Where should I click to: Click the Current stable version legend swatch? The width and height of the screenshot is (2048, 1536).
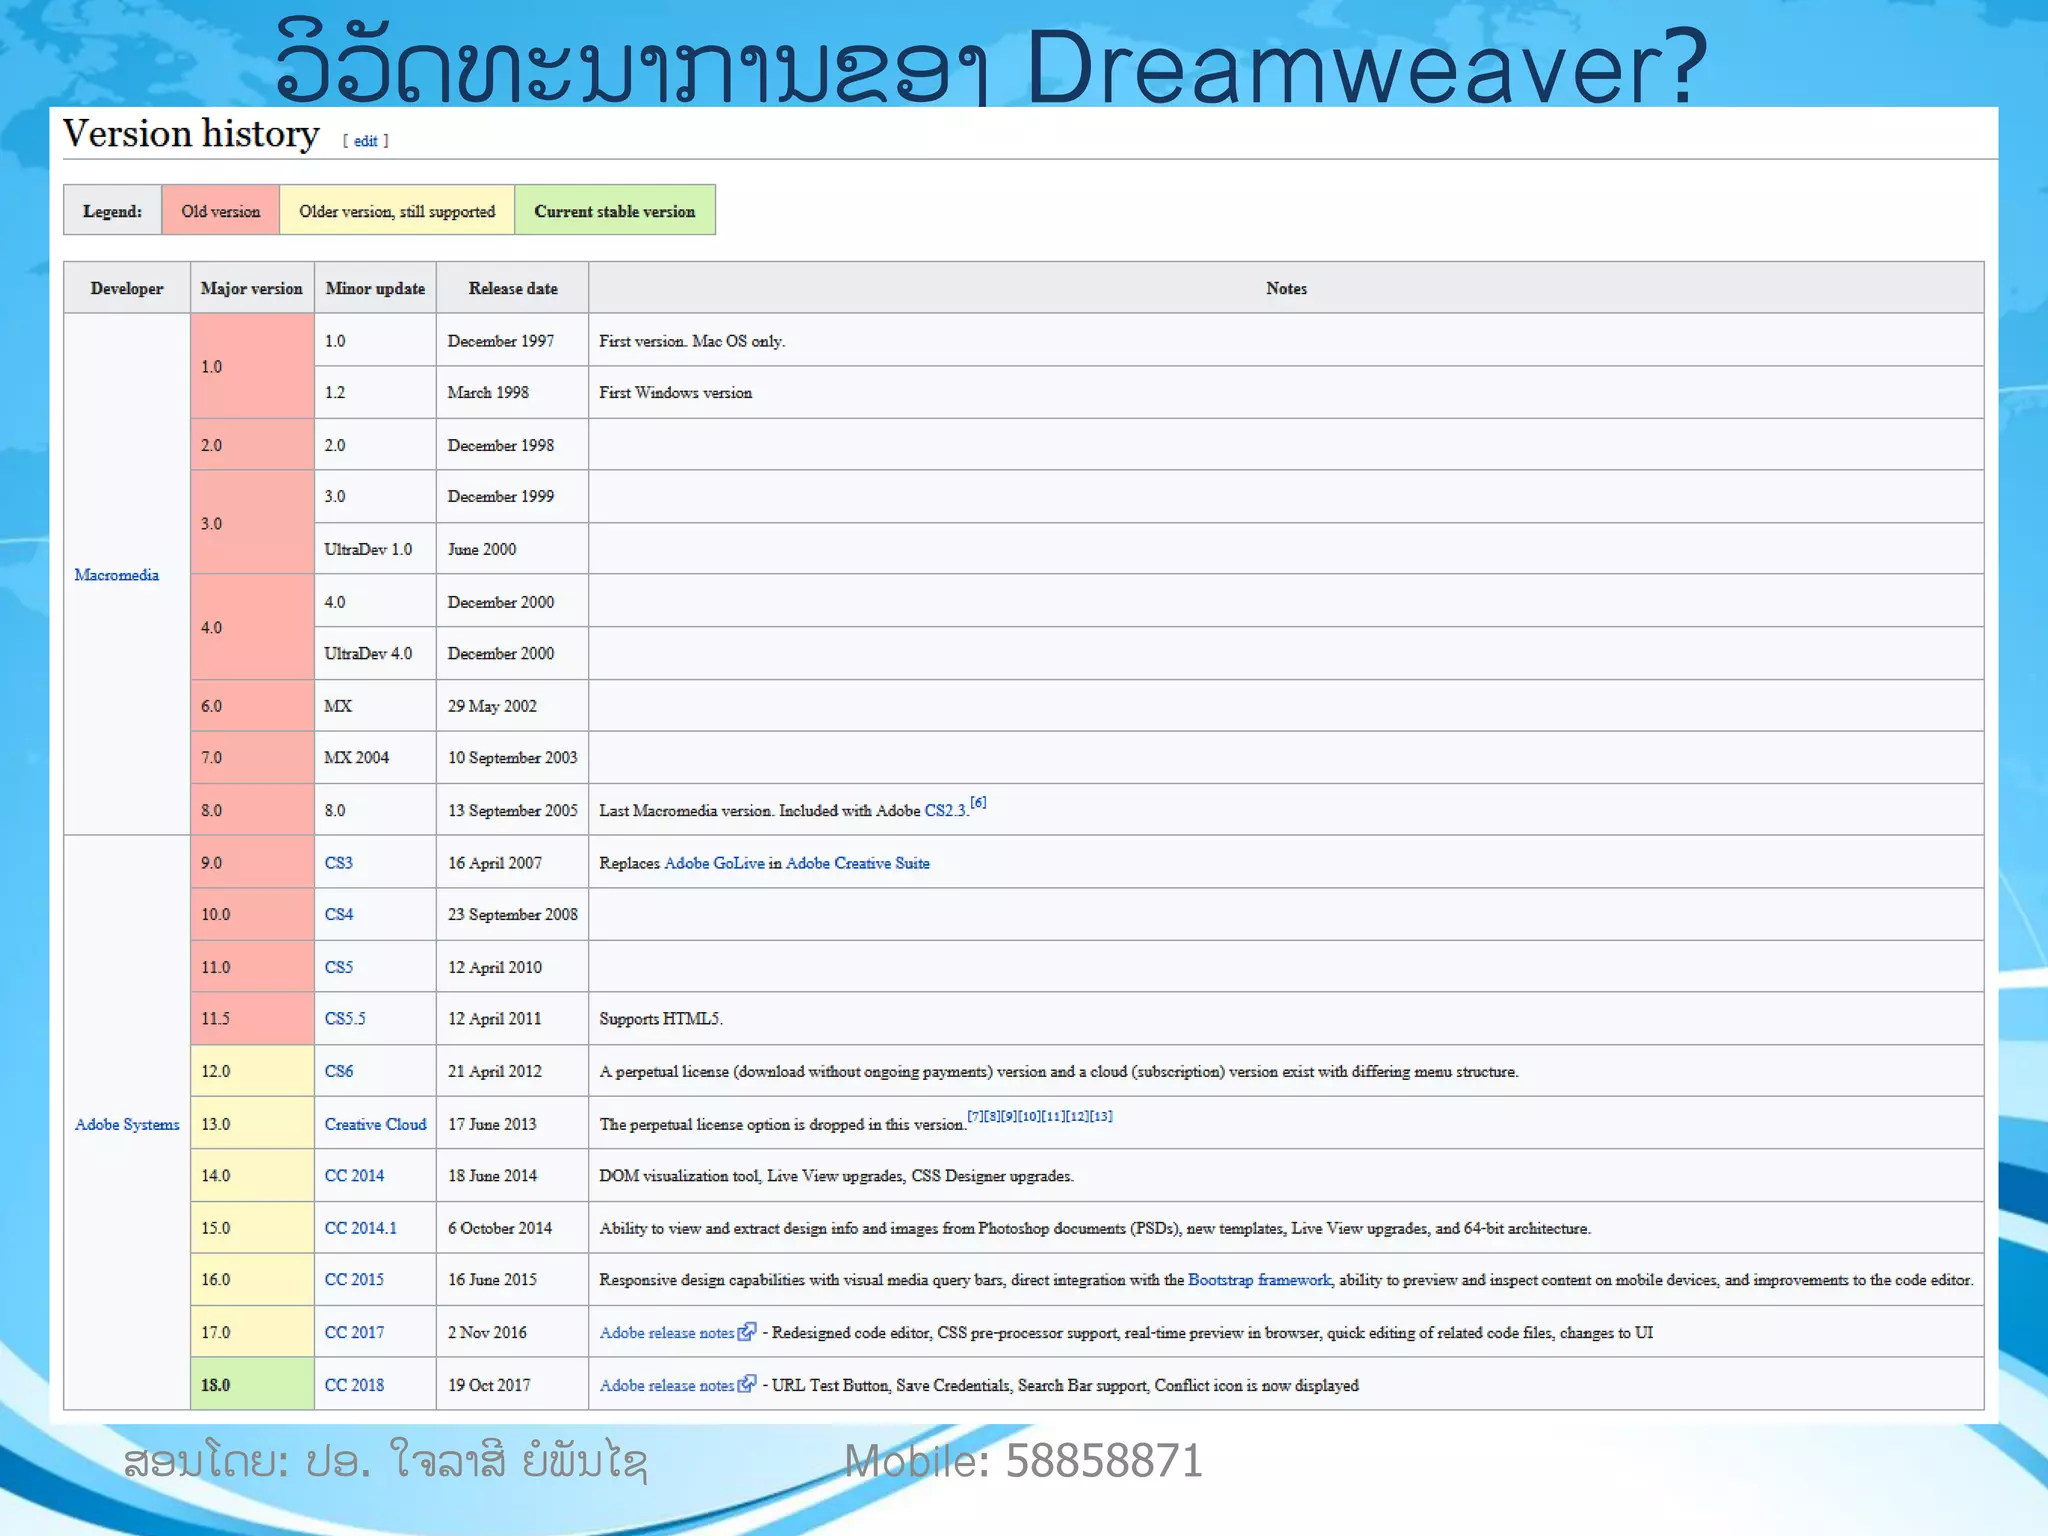(x=614, y=211)
